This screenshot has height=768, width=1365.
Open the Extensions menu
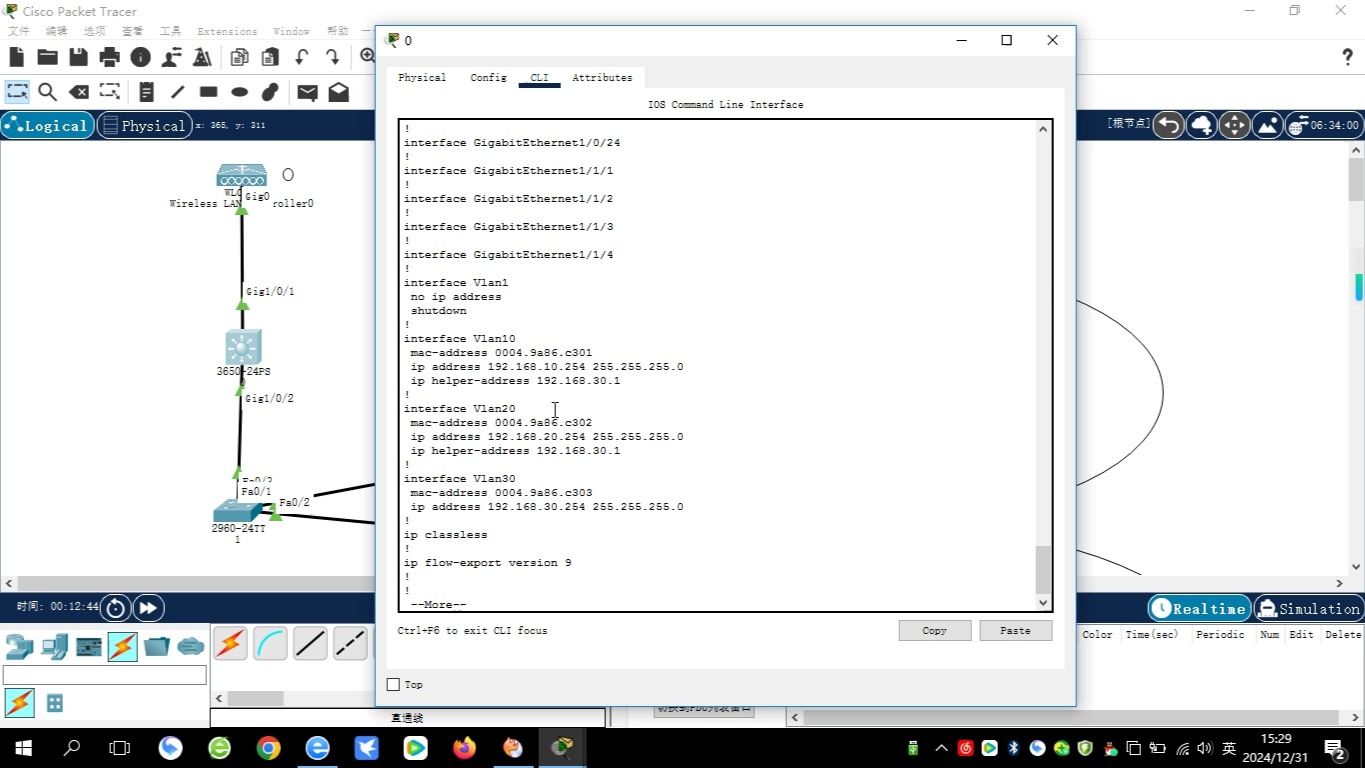point(227,31)
